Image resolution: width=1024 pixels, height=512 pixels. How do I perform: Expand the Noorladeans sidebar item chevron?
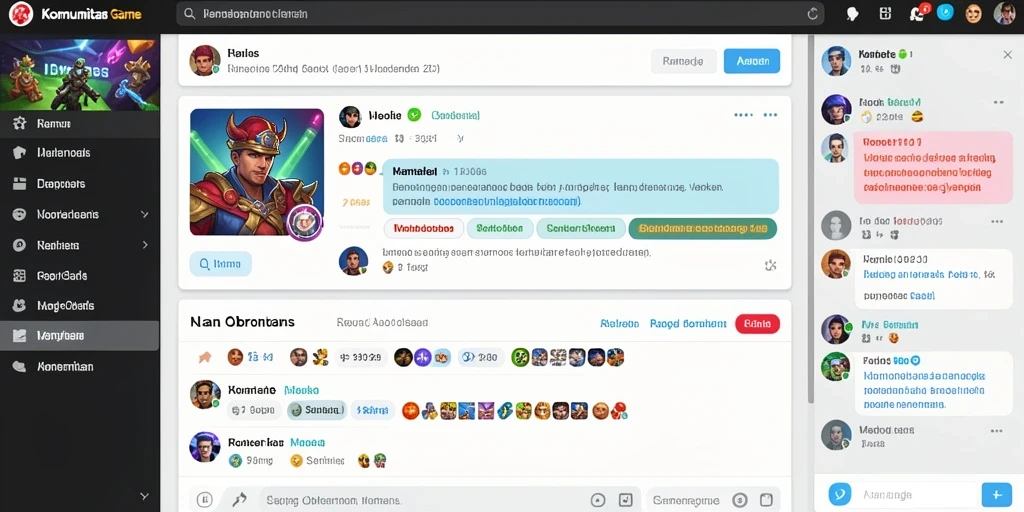point(145,214)
